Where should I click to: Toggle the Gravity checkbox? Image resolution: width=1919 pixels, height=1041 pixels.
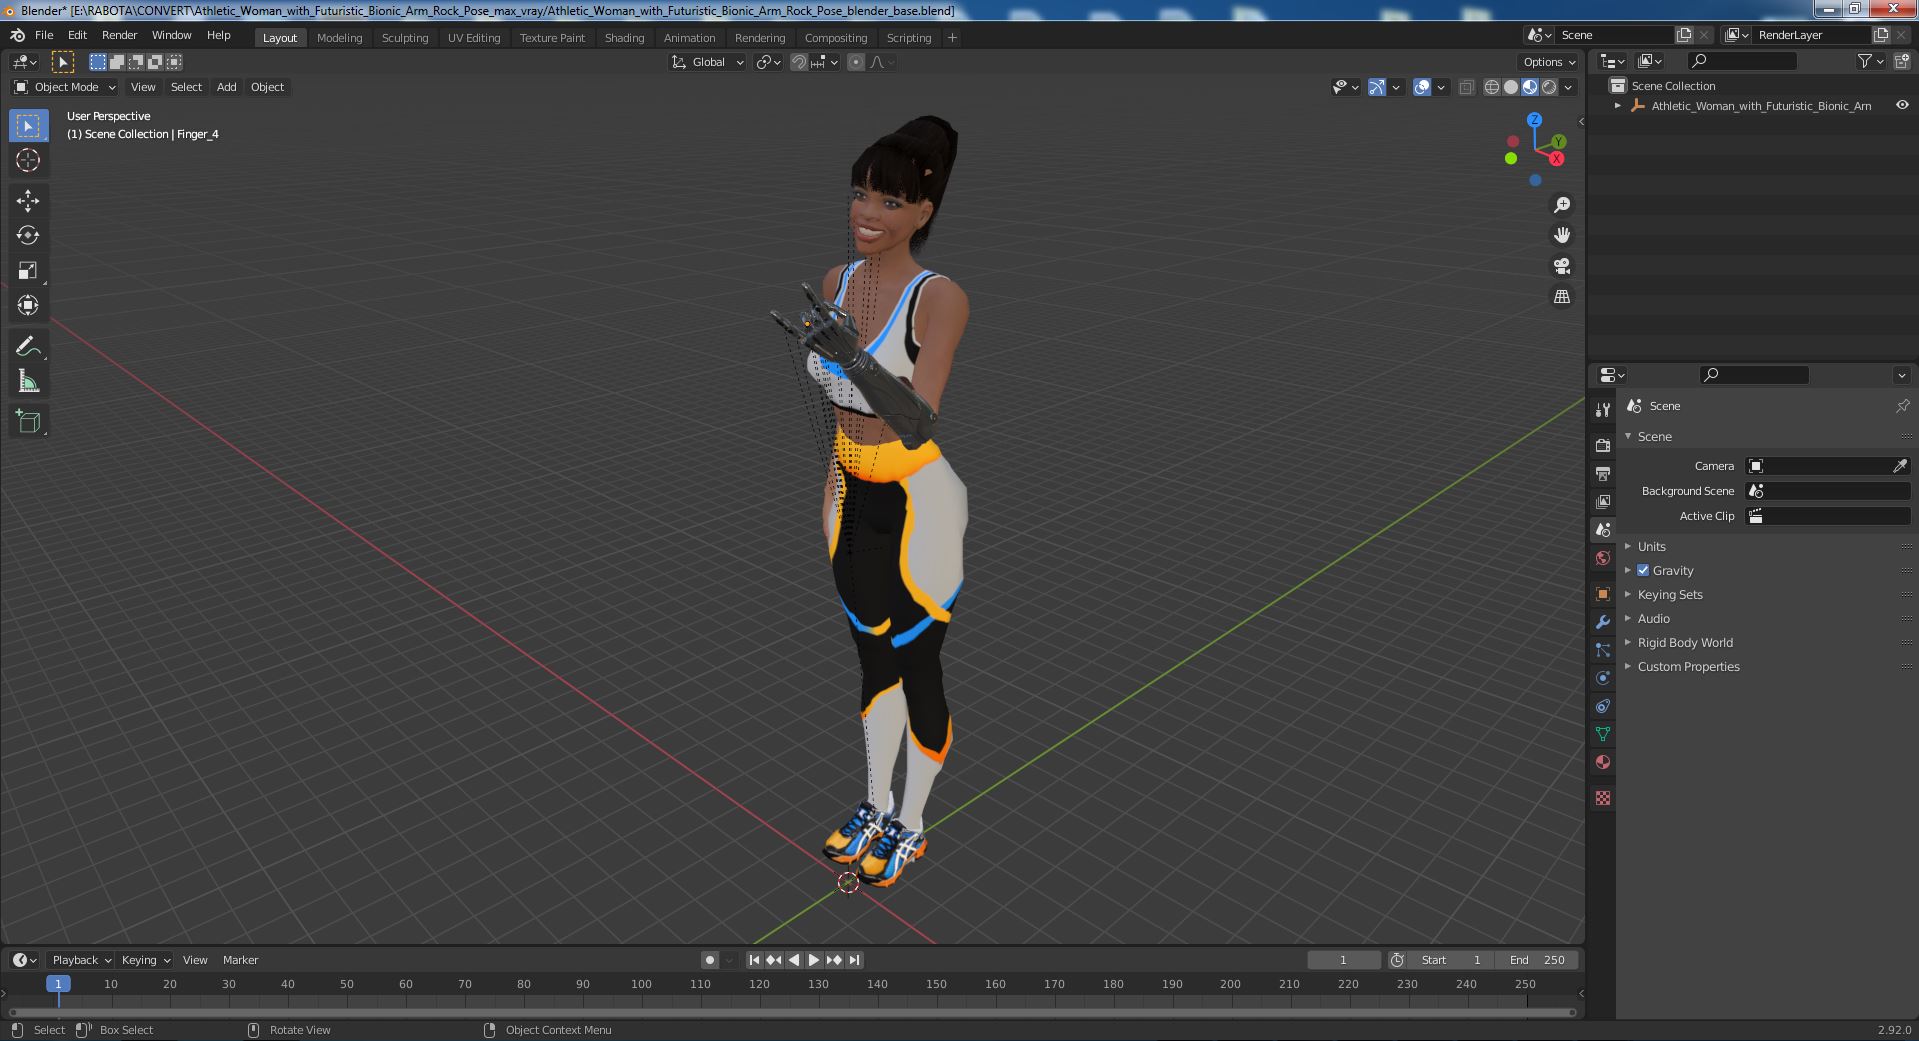[x=1643, y=570]
